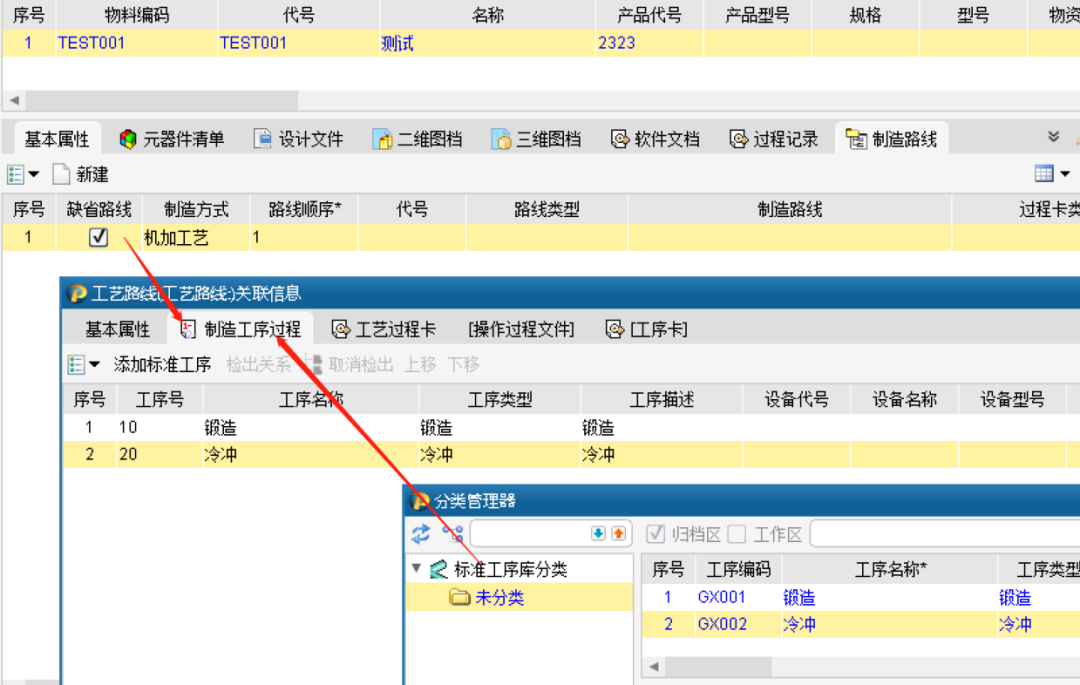The height and width of the screenshot is (685, 1080).
Task: Click the 设计文件 document icon
Action: tap(262, 139)
